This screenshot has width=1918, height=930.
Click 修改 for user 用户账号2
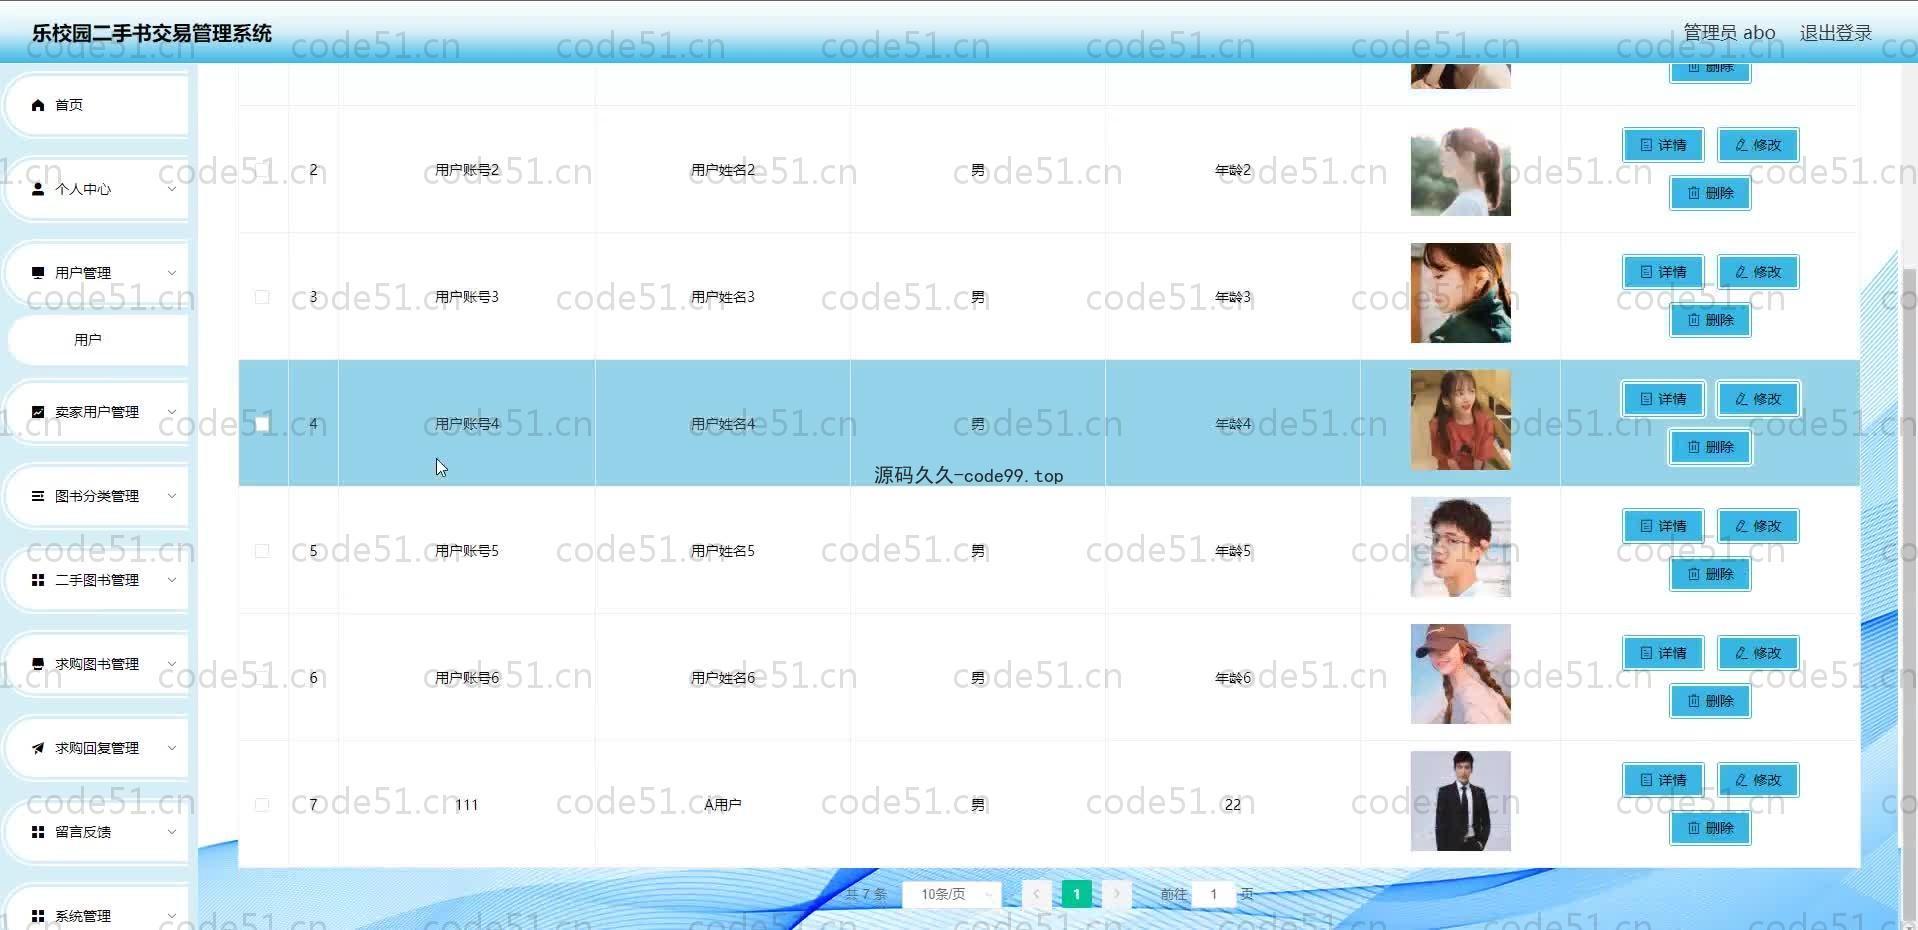pyautogui.click(x=1758, y=145)
